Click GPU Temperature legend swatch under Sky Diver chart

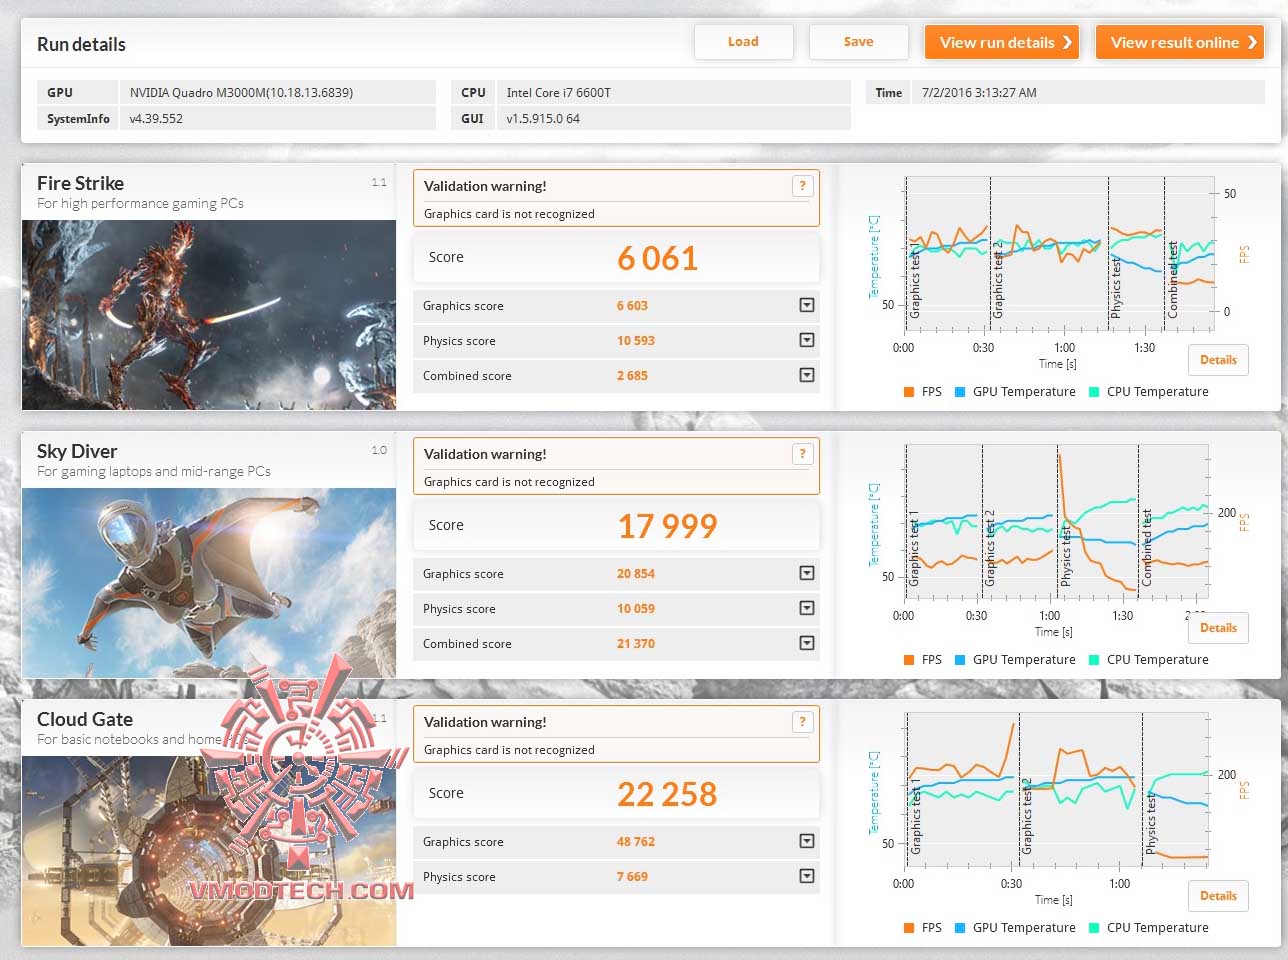pyautogui.click(x=960, y=660)
